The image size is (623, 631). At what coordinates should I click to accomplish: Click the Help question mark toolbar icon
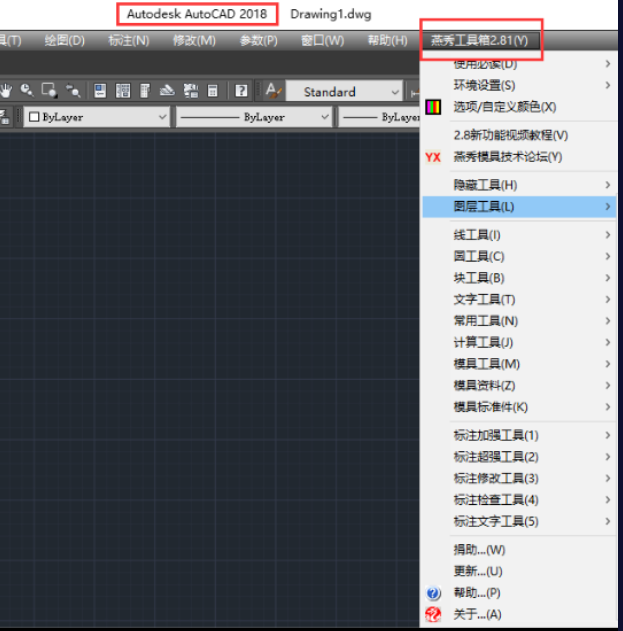point(241,91)
